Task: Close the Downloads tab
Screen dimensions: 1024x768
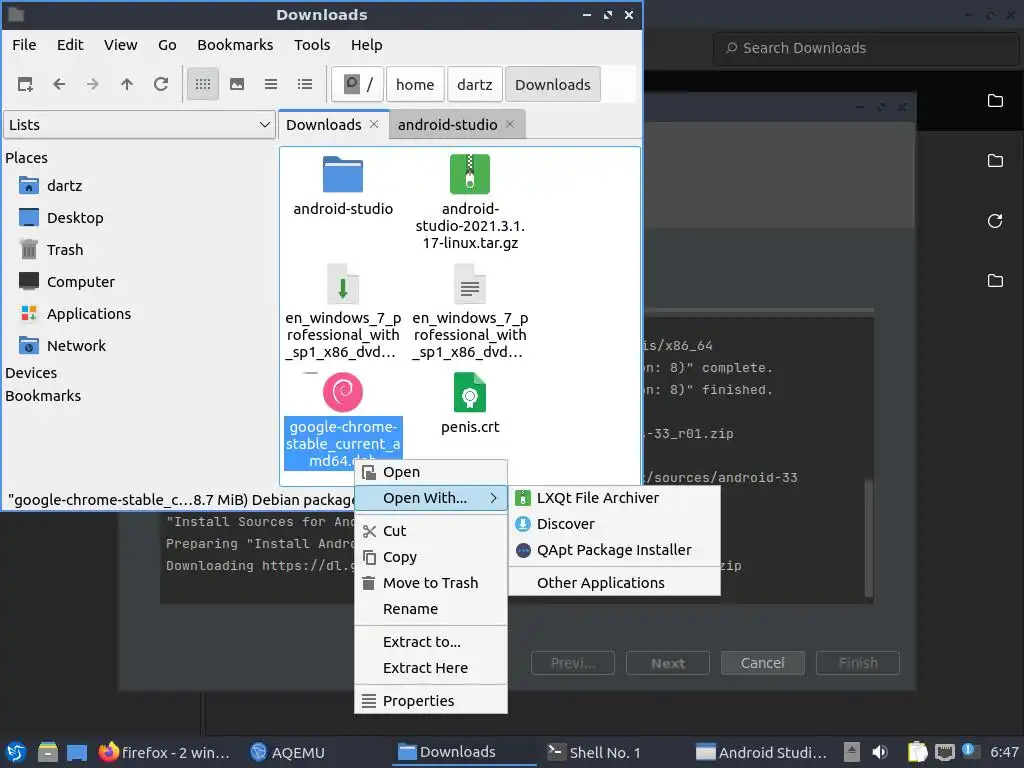Action: (x=374, y=124)
